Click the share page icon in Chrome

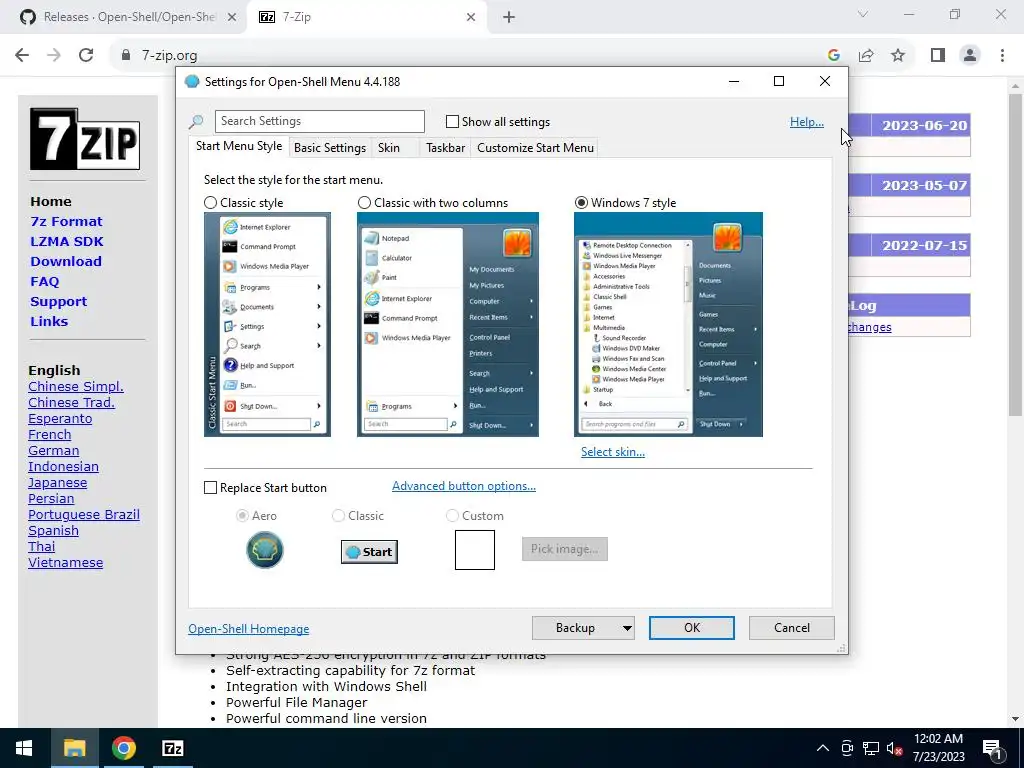point(866,55)
